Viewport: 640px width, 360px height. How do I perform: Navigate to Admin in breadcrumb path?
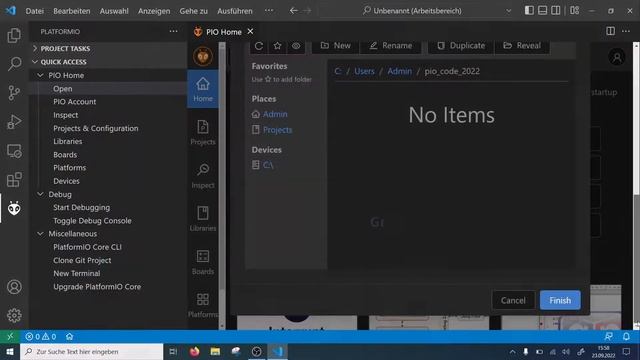(400, 71)
